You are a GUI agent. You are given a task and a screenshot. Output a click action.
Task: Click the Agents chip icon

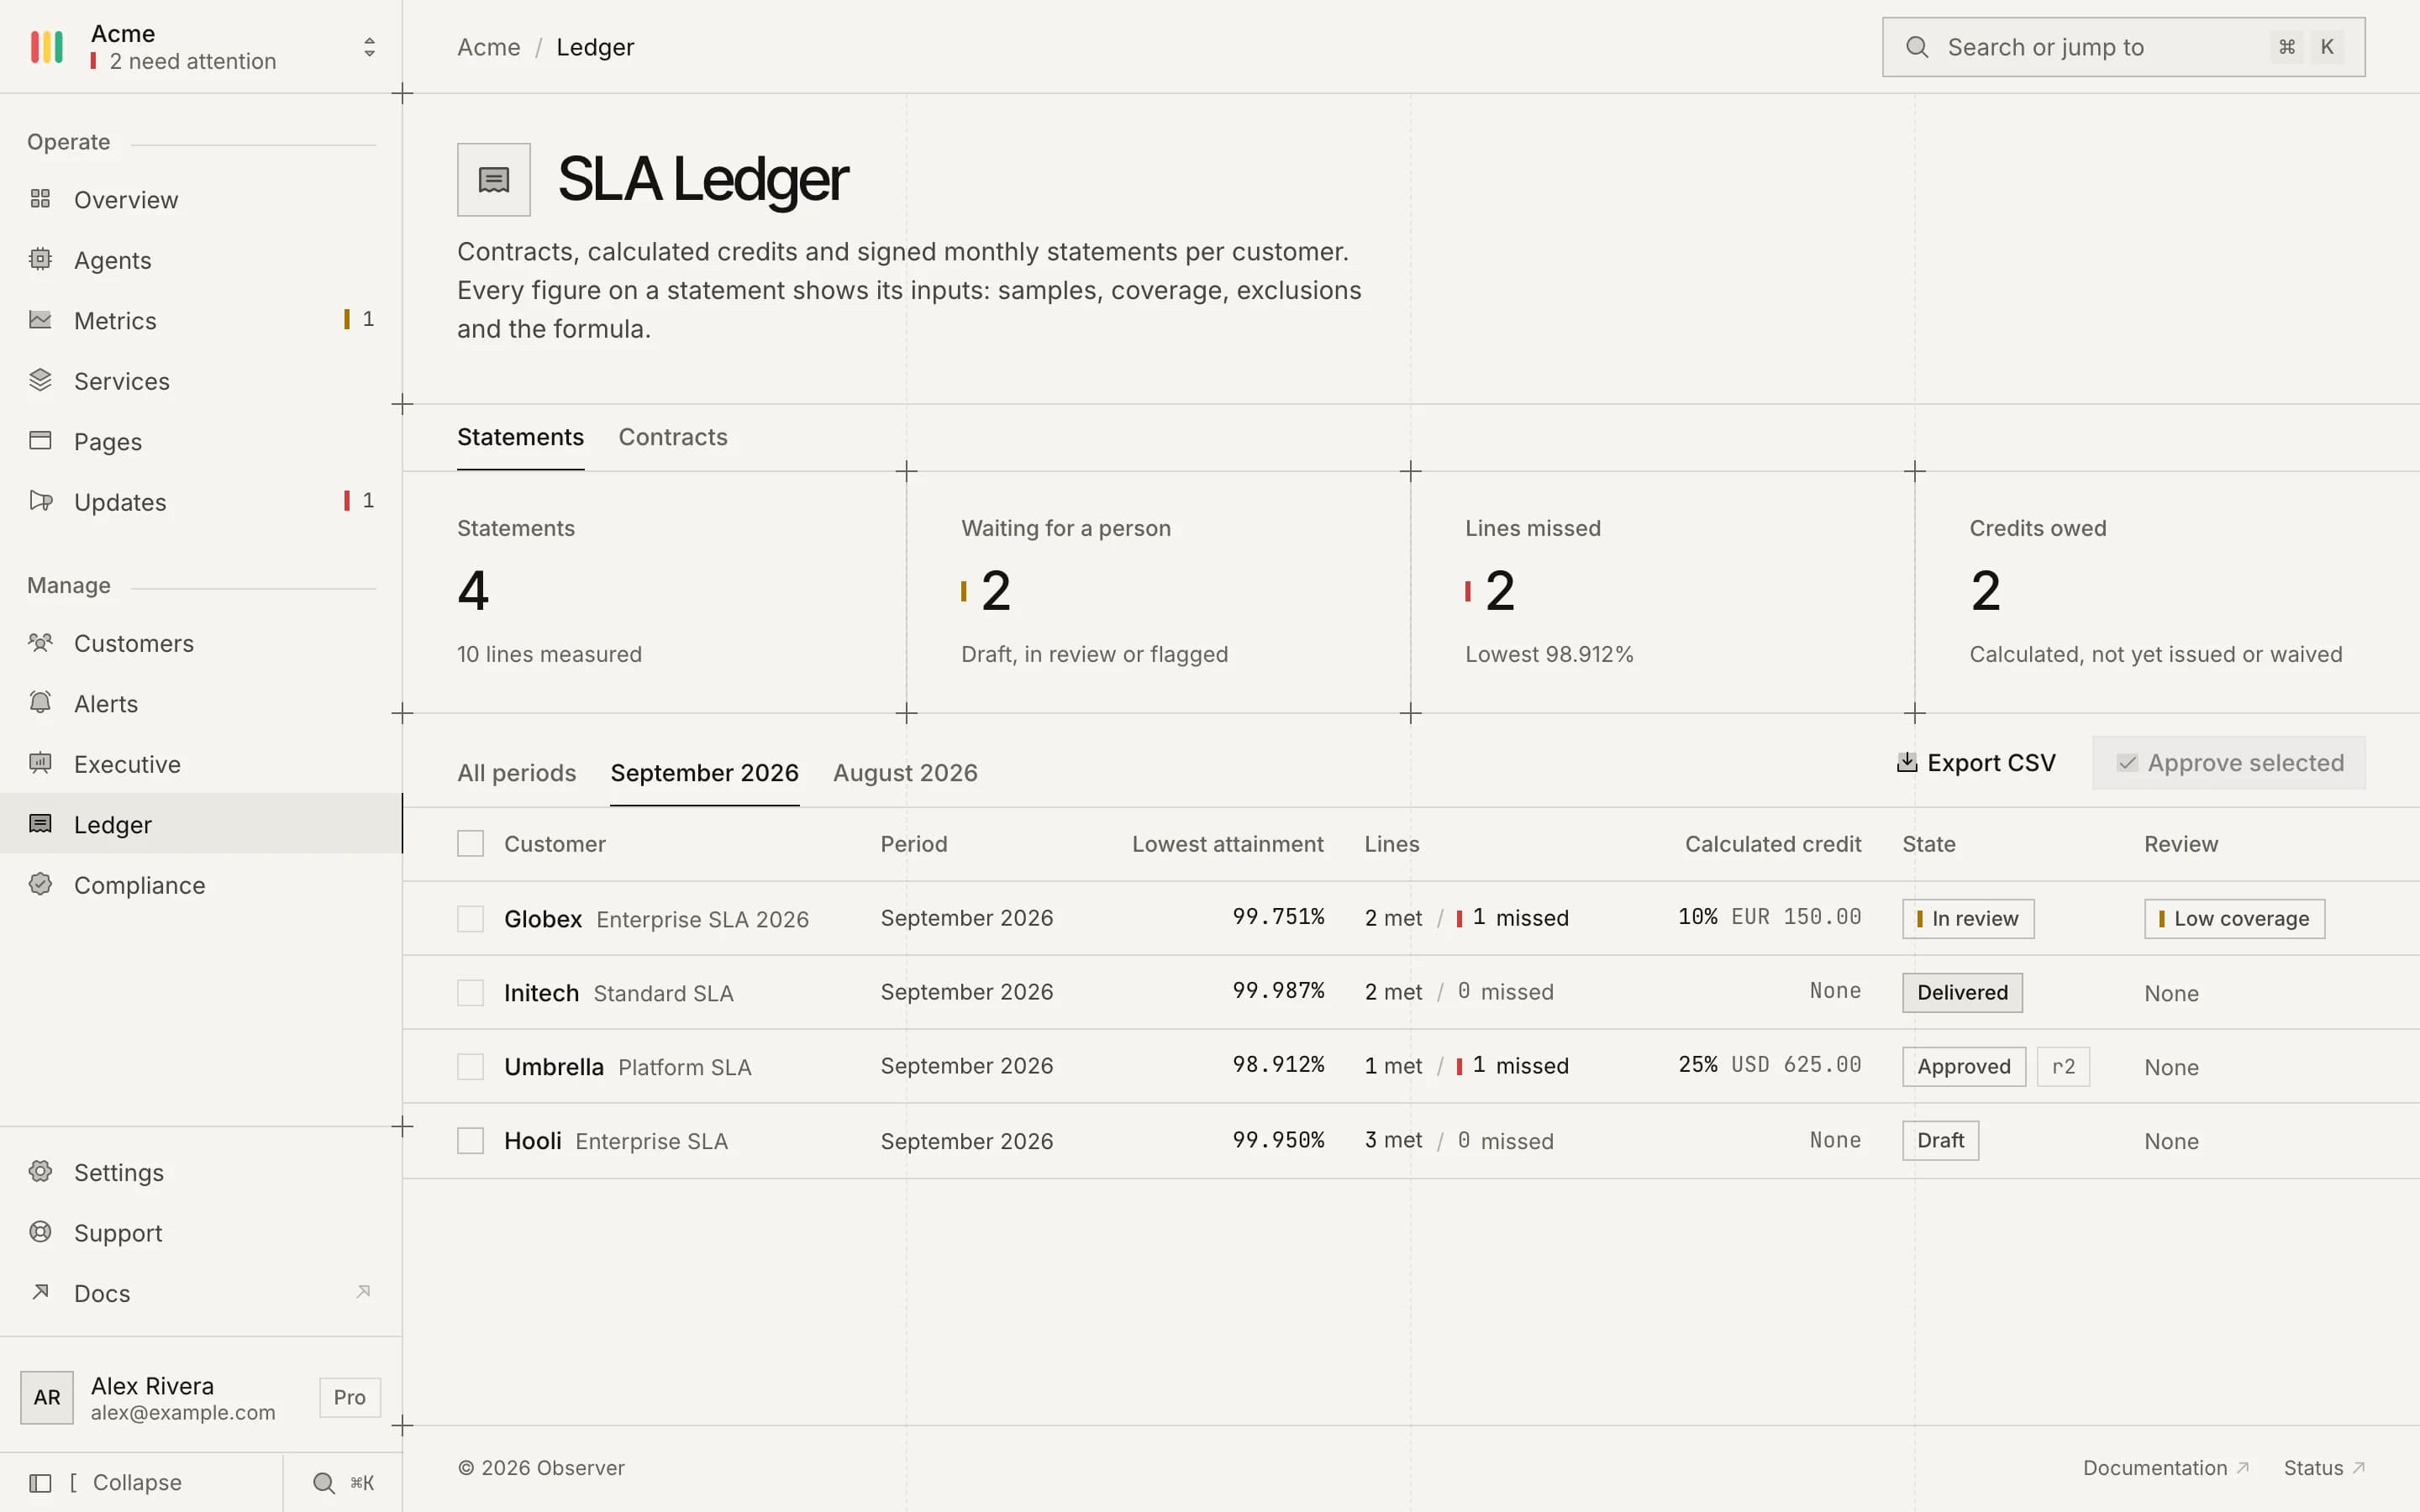click(40, 259)
